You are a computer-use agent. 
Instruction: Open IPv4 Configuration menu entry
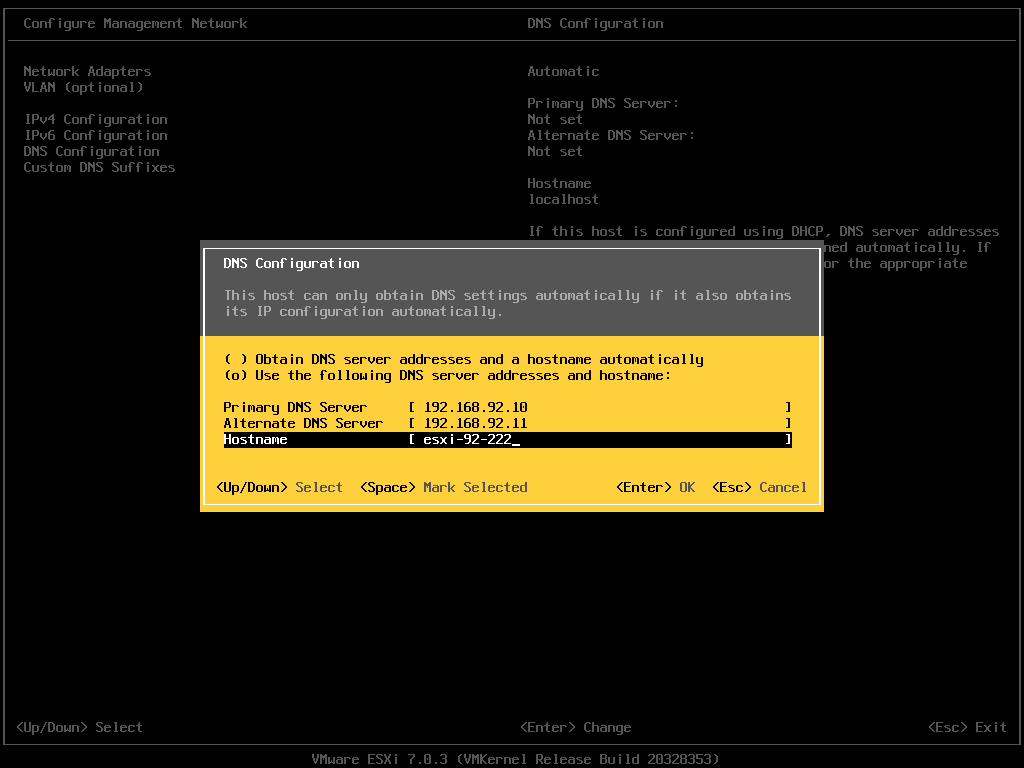coord(95,119)
